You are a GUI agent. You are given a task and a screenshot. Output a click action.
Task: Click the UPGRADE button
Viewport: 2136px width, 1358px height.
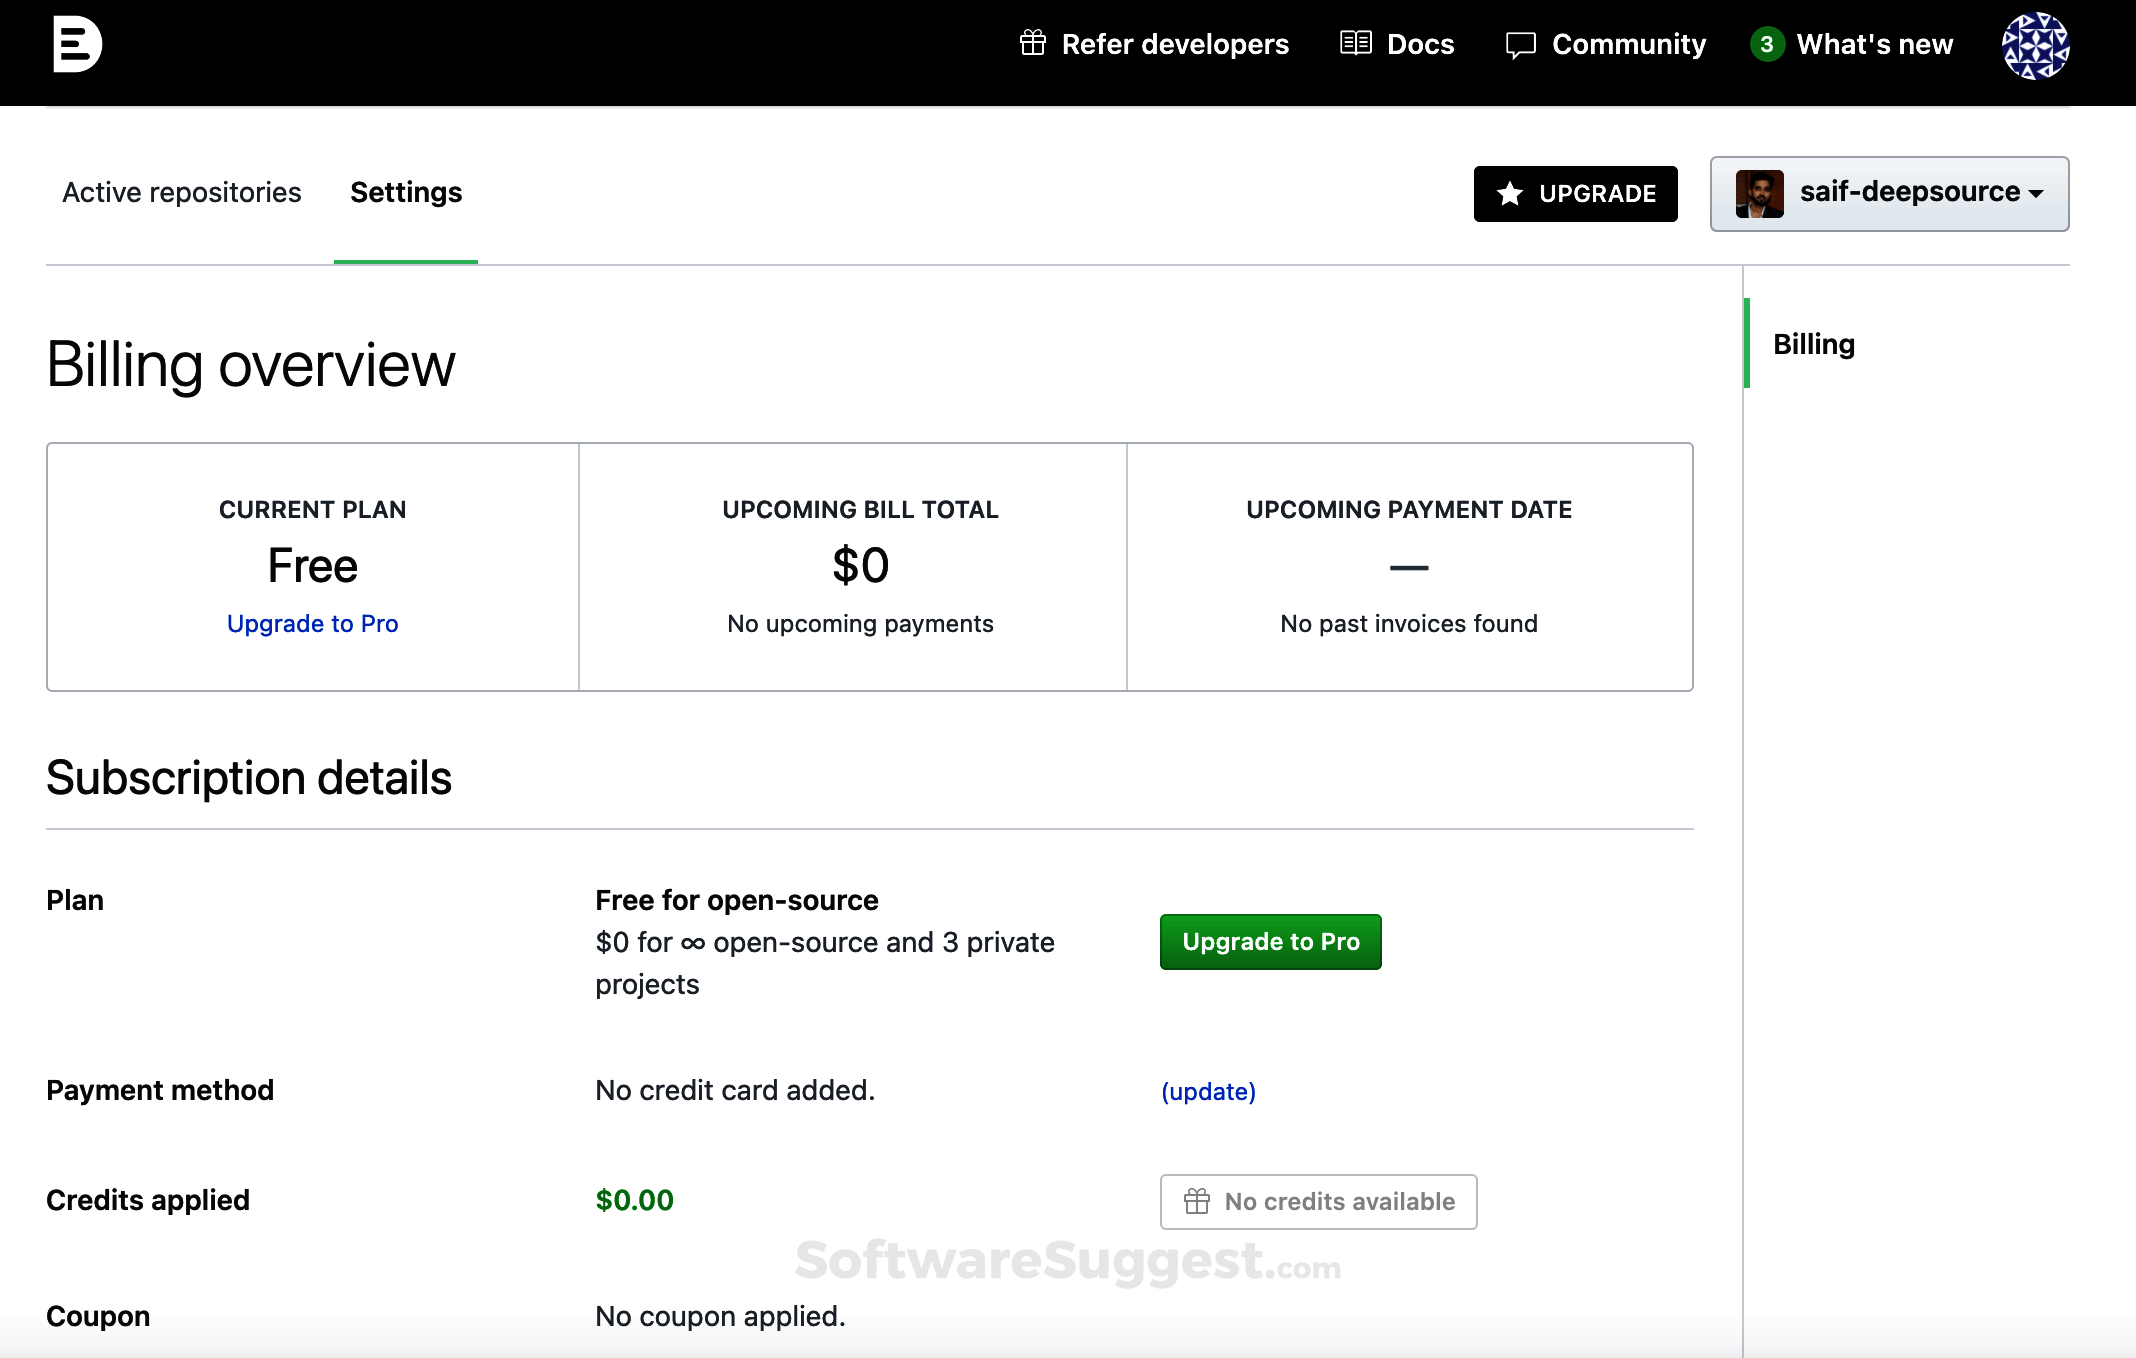pos(1576,193)
